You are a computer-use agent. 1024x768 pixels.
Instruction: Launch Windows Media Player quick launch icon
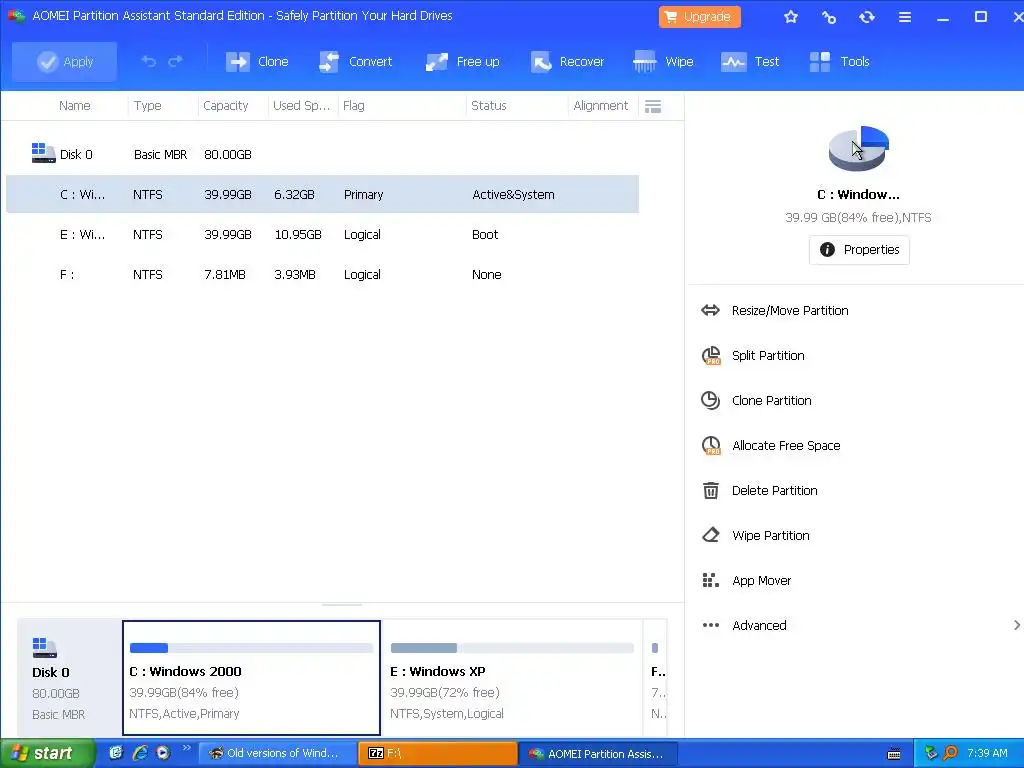pos(163,753)
